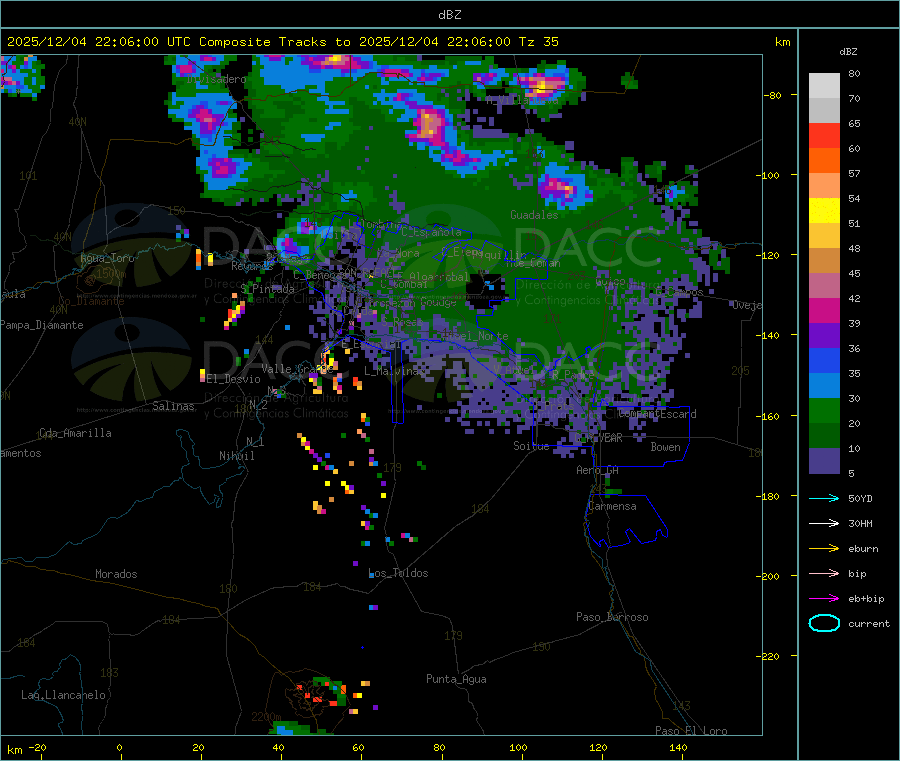Pick the bright yellow swatch in dBZ scale

[824, 211]
